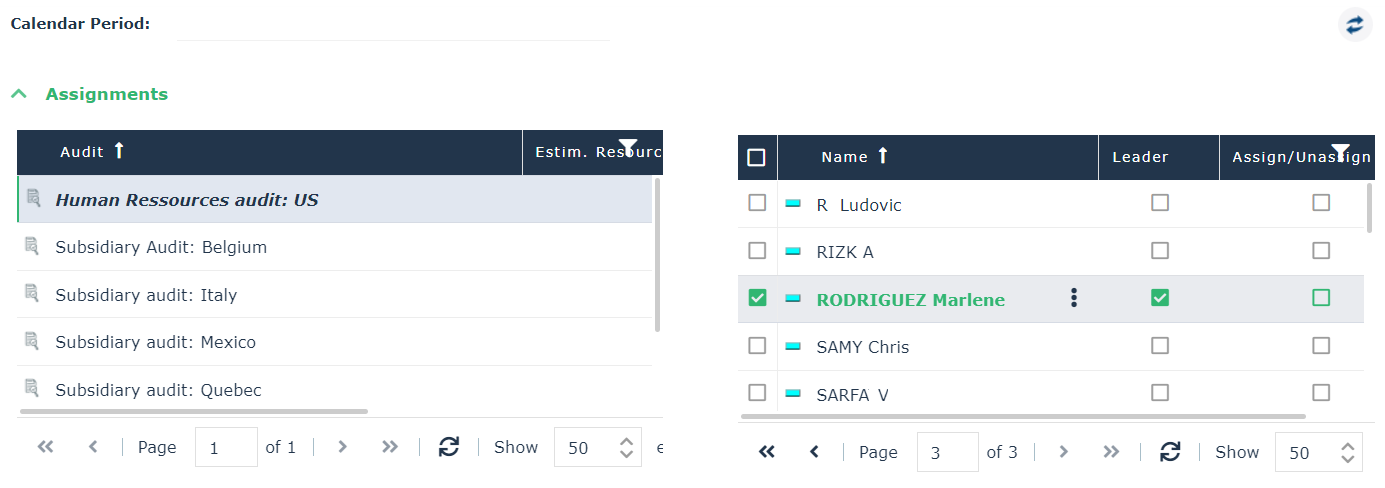Collapse the Assignments section
The width and height of the screenshot is (1385, 488).
pyautogui.click(x=19, y=94)
